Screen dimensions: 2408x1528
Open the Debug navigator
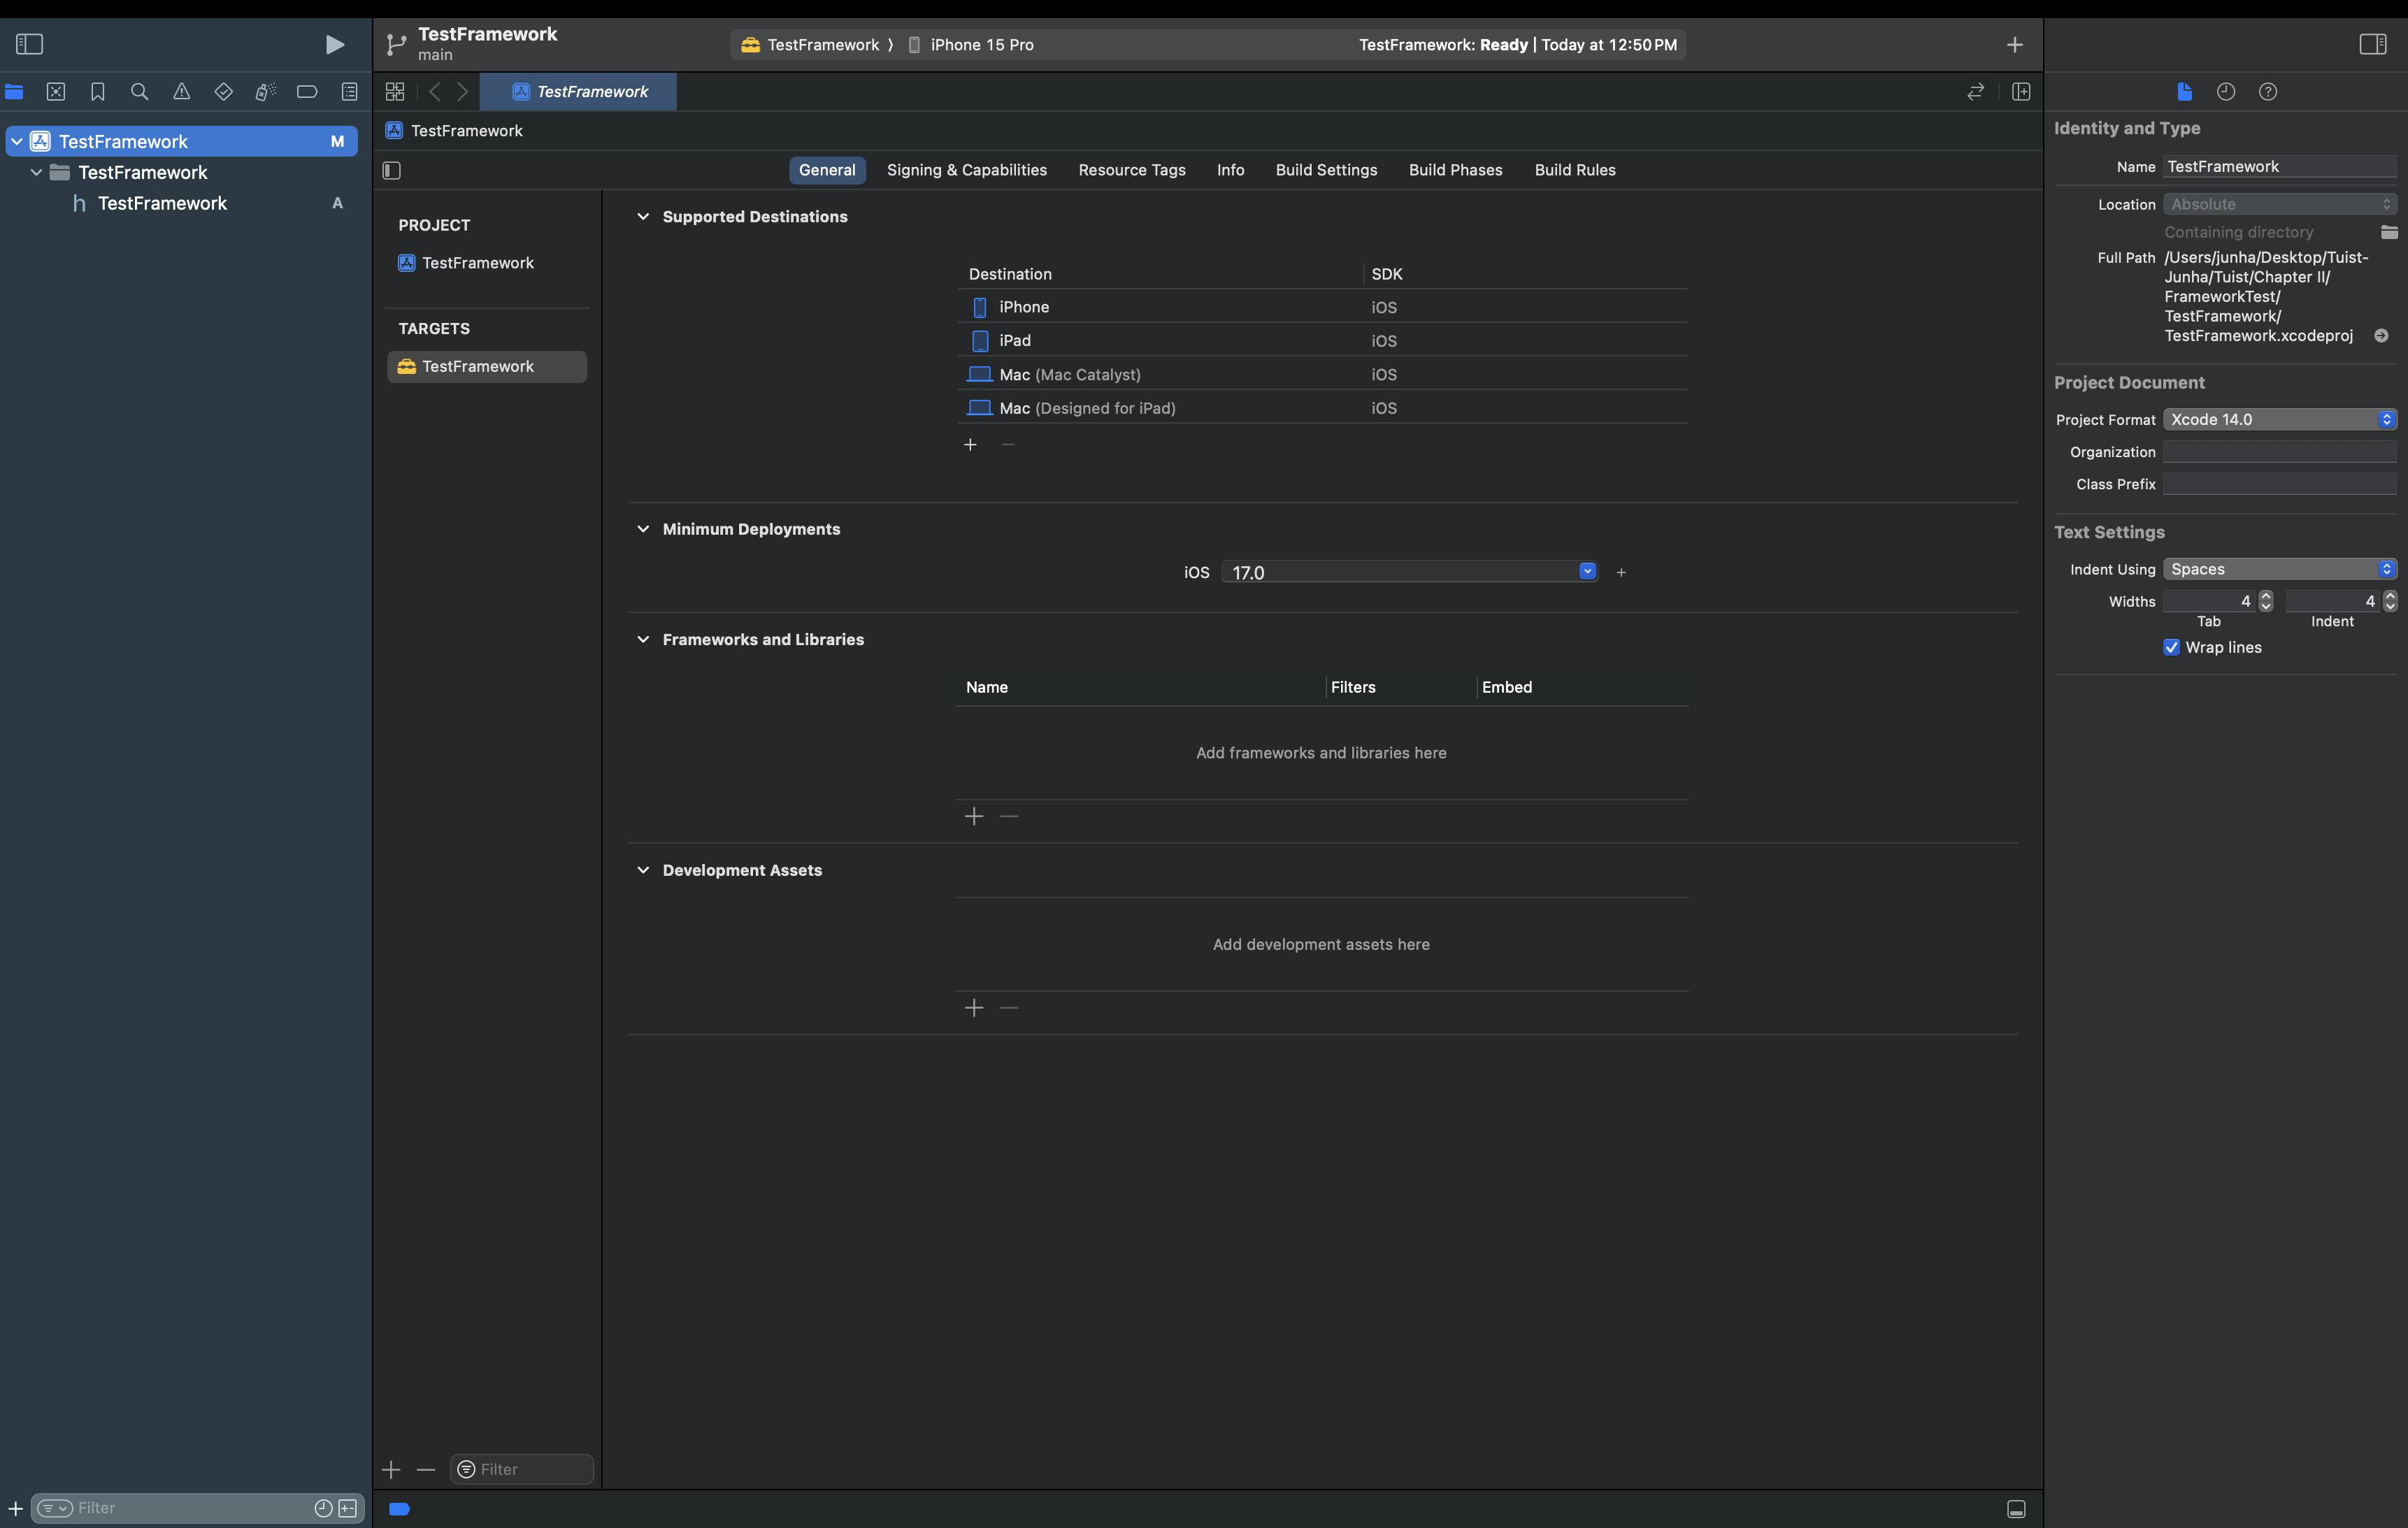coord(265,92)
